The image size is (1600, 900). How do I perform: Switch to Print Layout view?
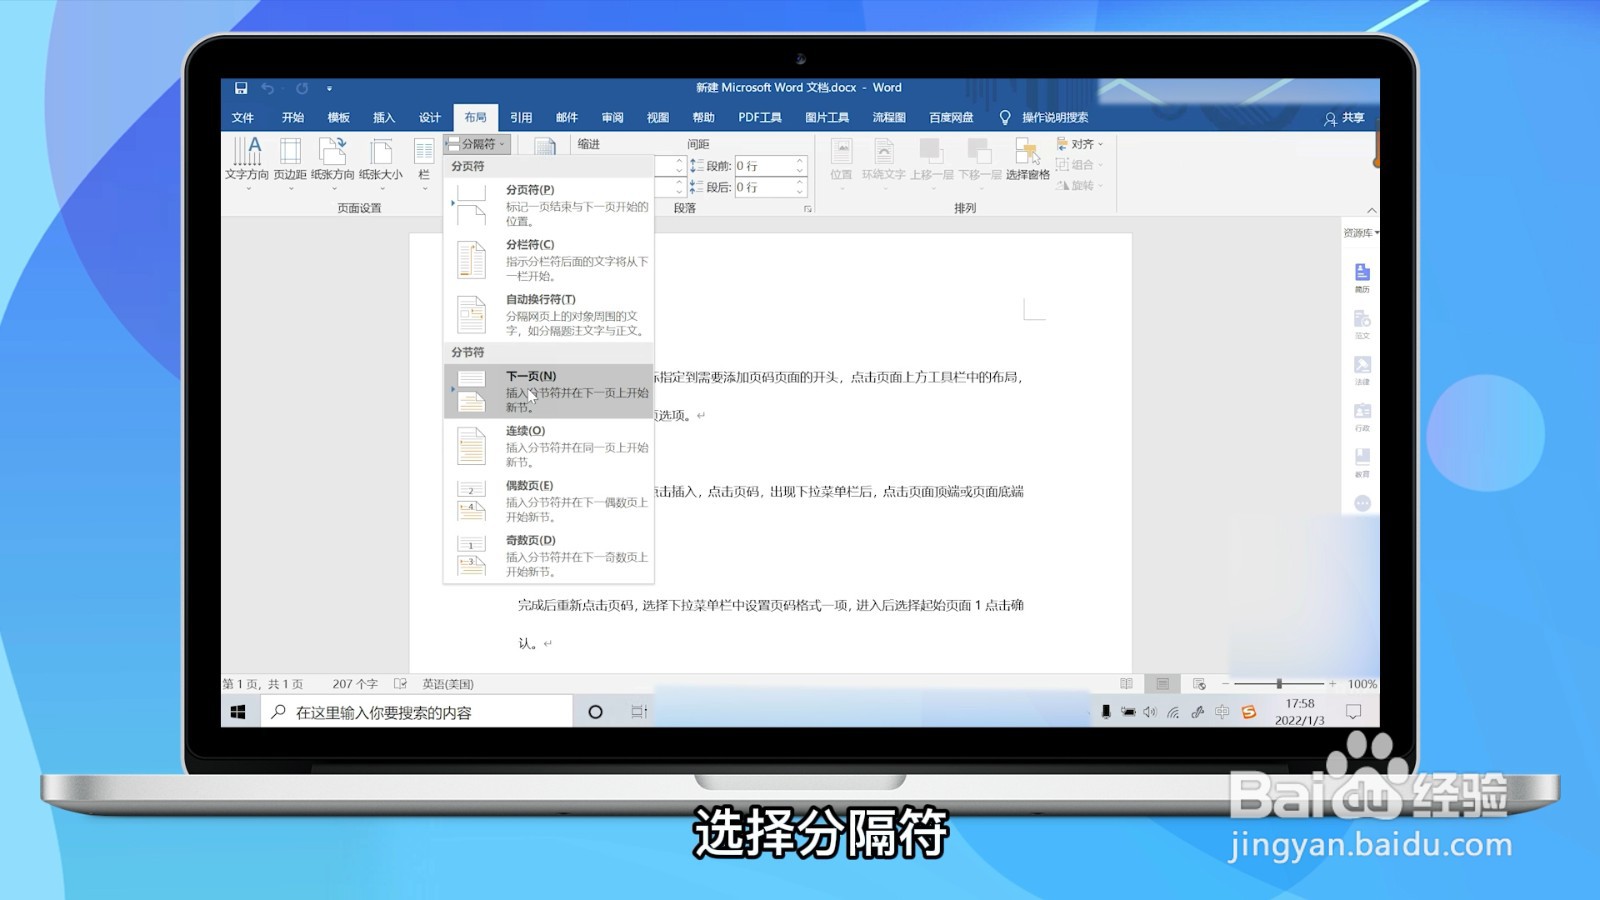1162,684
